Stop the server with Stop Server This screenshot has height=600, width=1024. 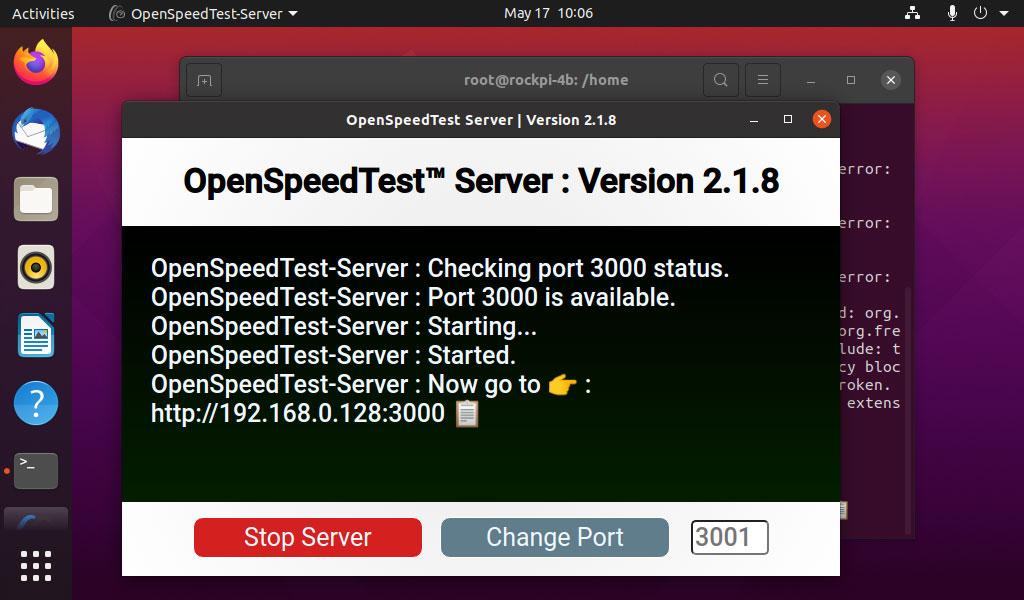point(308,537)
